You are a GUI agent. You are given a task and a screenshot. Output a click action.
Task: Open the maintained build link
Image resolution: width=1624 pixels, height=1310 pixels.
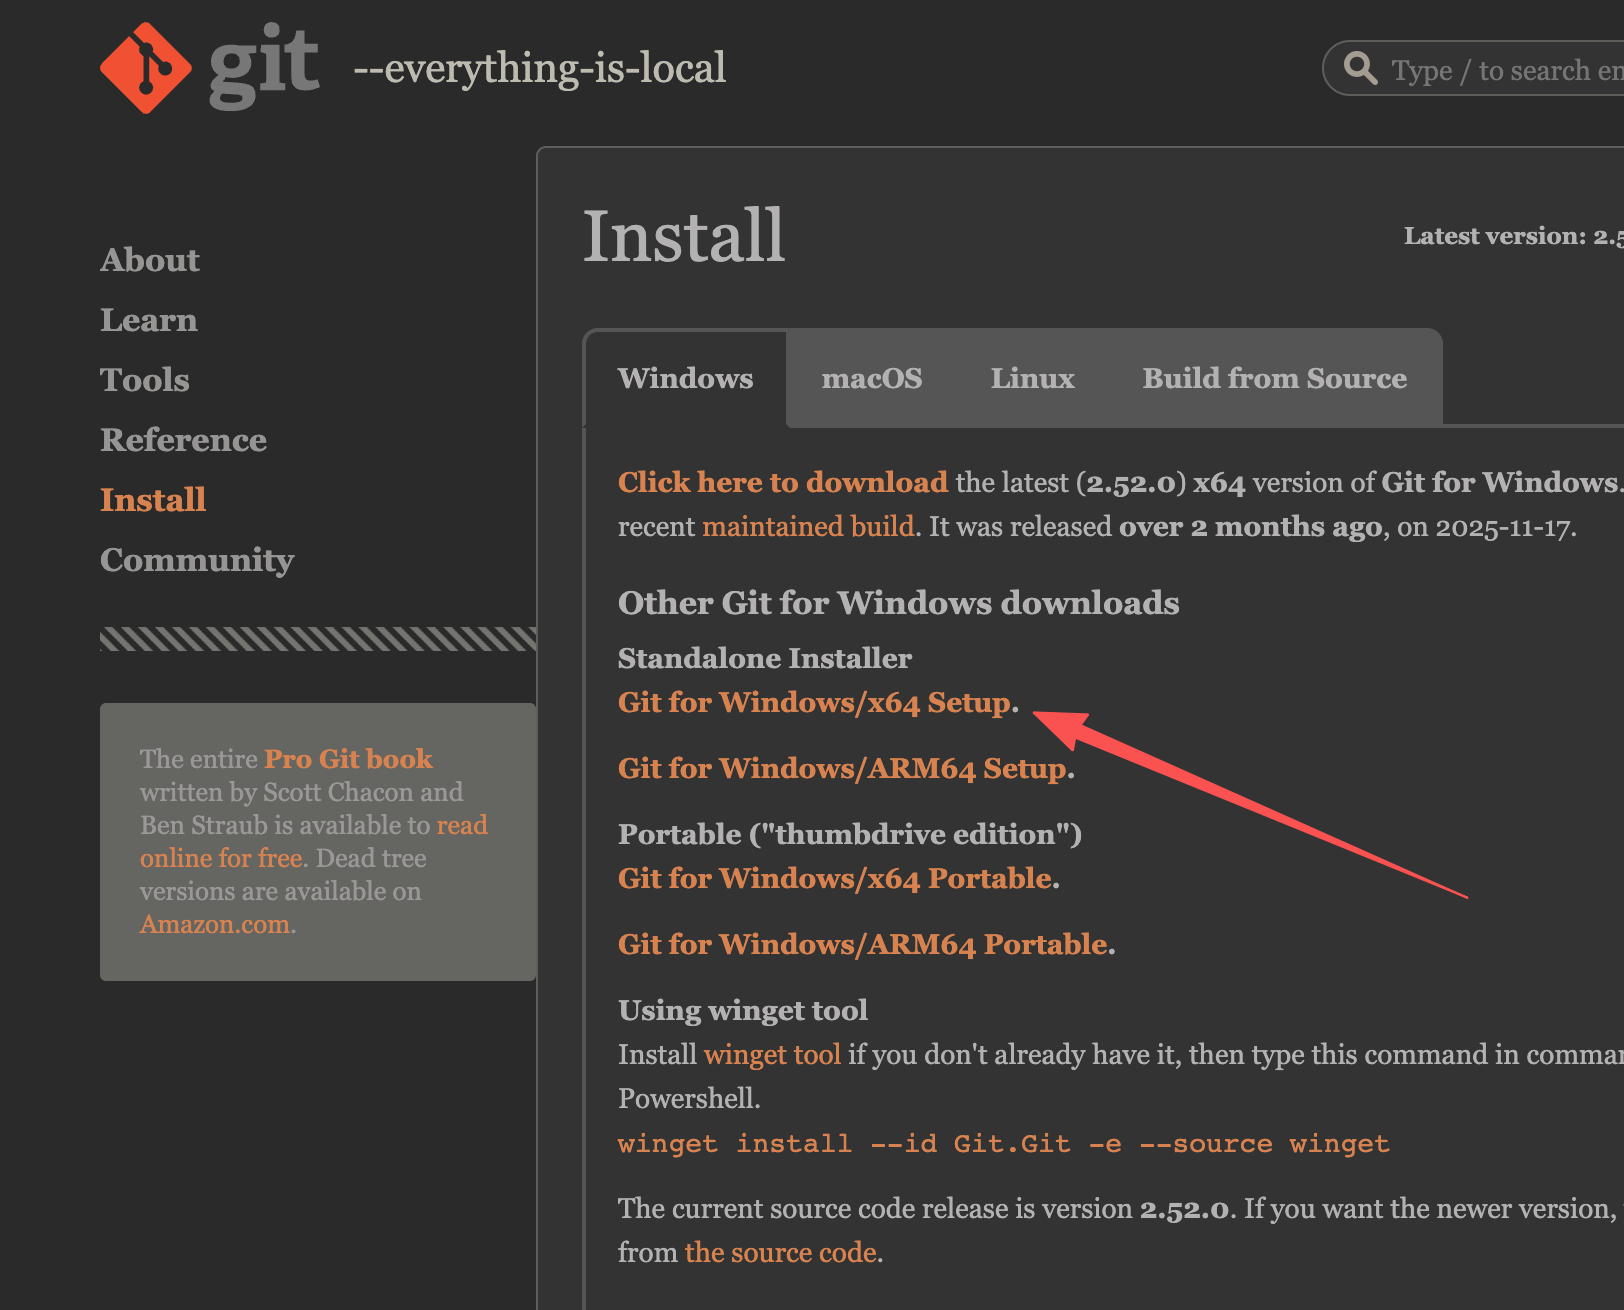[808, 526]
